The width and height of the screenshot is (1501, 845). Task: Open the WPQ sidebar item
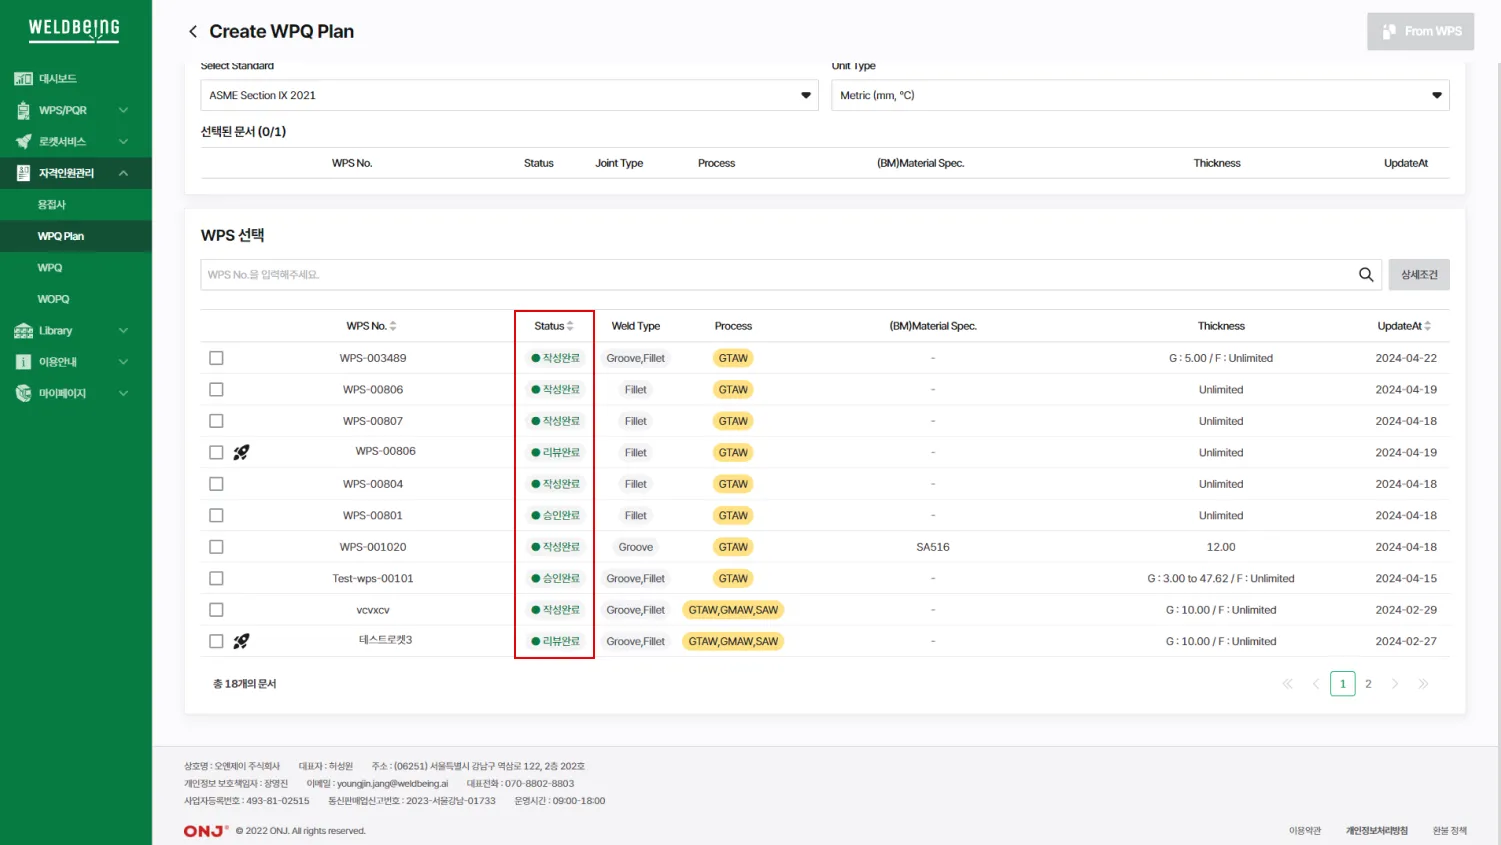(x=50, y=268)
